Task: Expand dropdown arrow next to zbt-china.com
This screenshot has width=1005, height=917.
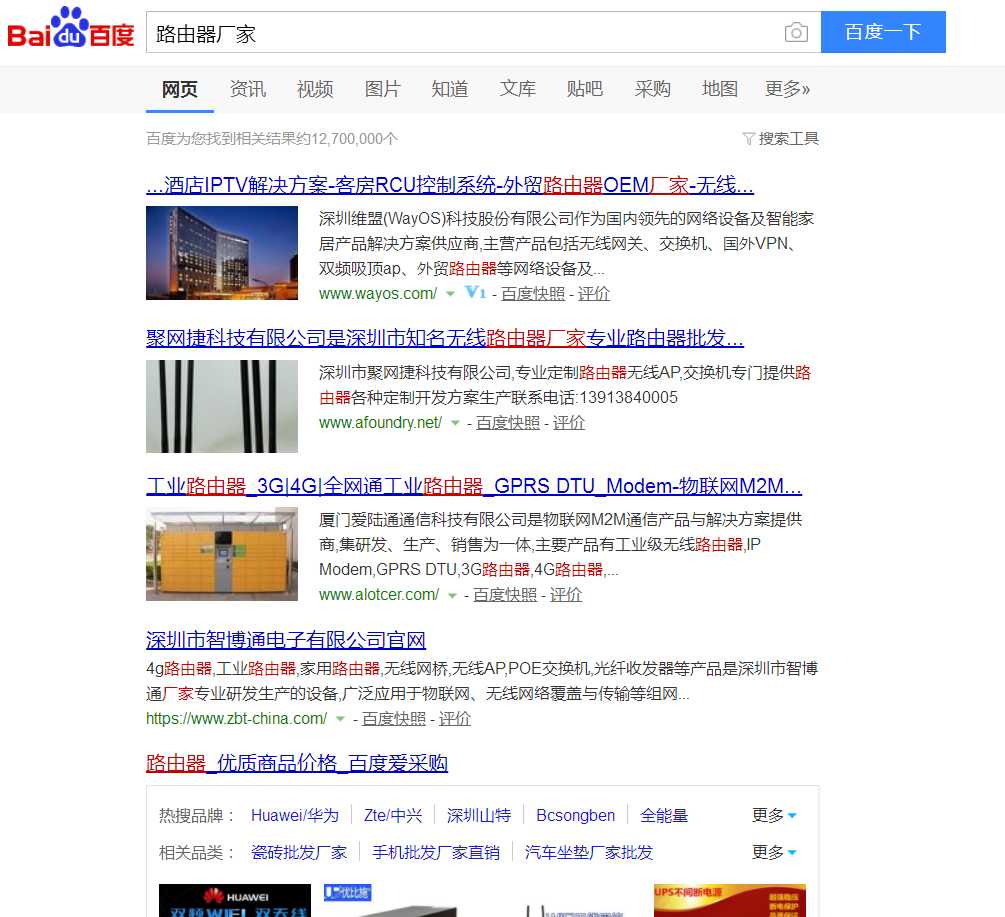Action: [x=340, y=720]
